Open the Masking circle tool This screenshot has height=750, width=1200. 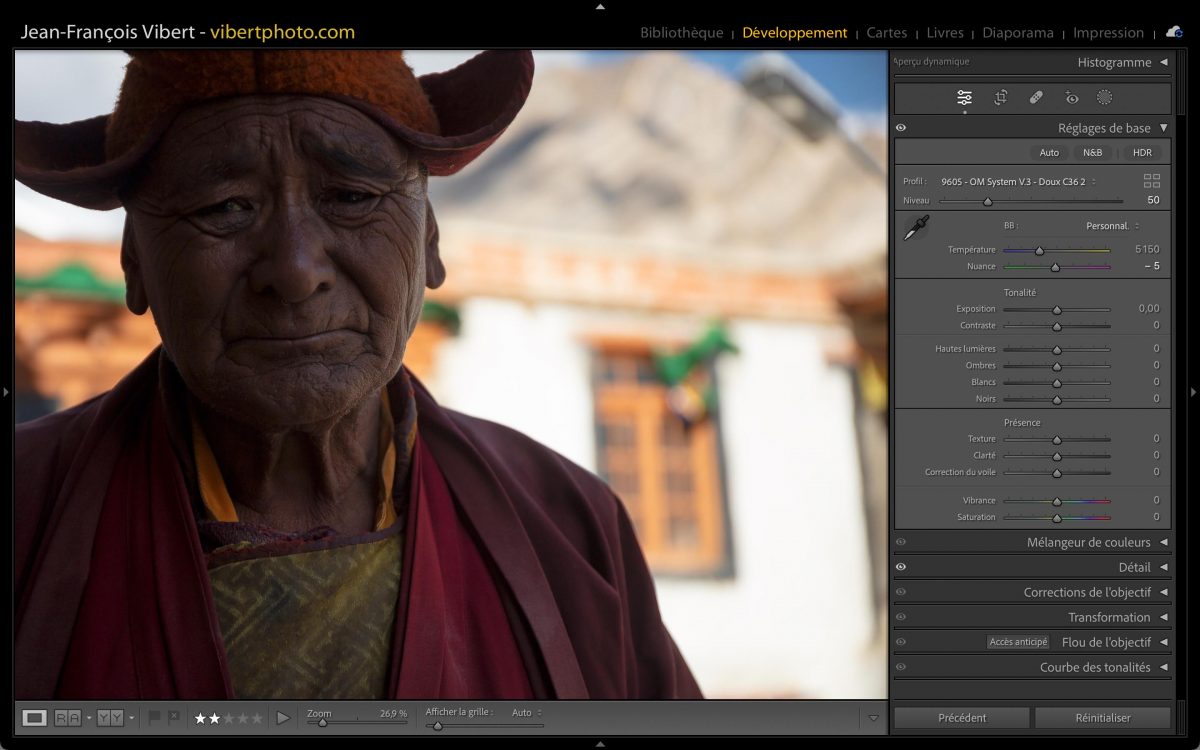(1105, 98)
